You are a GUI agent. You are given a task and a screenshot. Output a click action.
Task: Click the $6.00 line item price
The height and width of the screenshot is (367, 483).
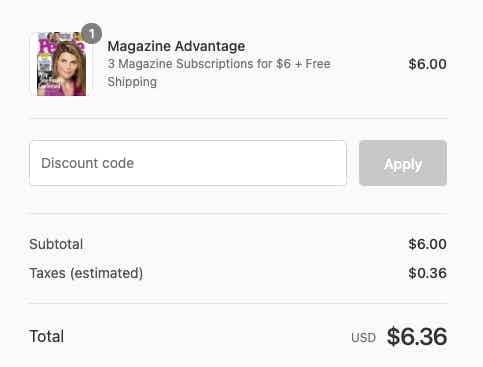pos(427,64)
